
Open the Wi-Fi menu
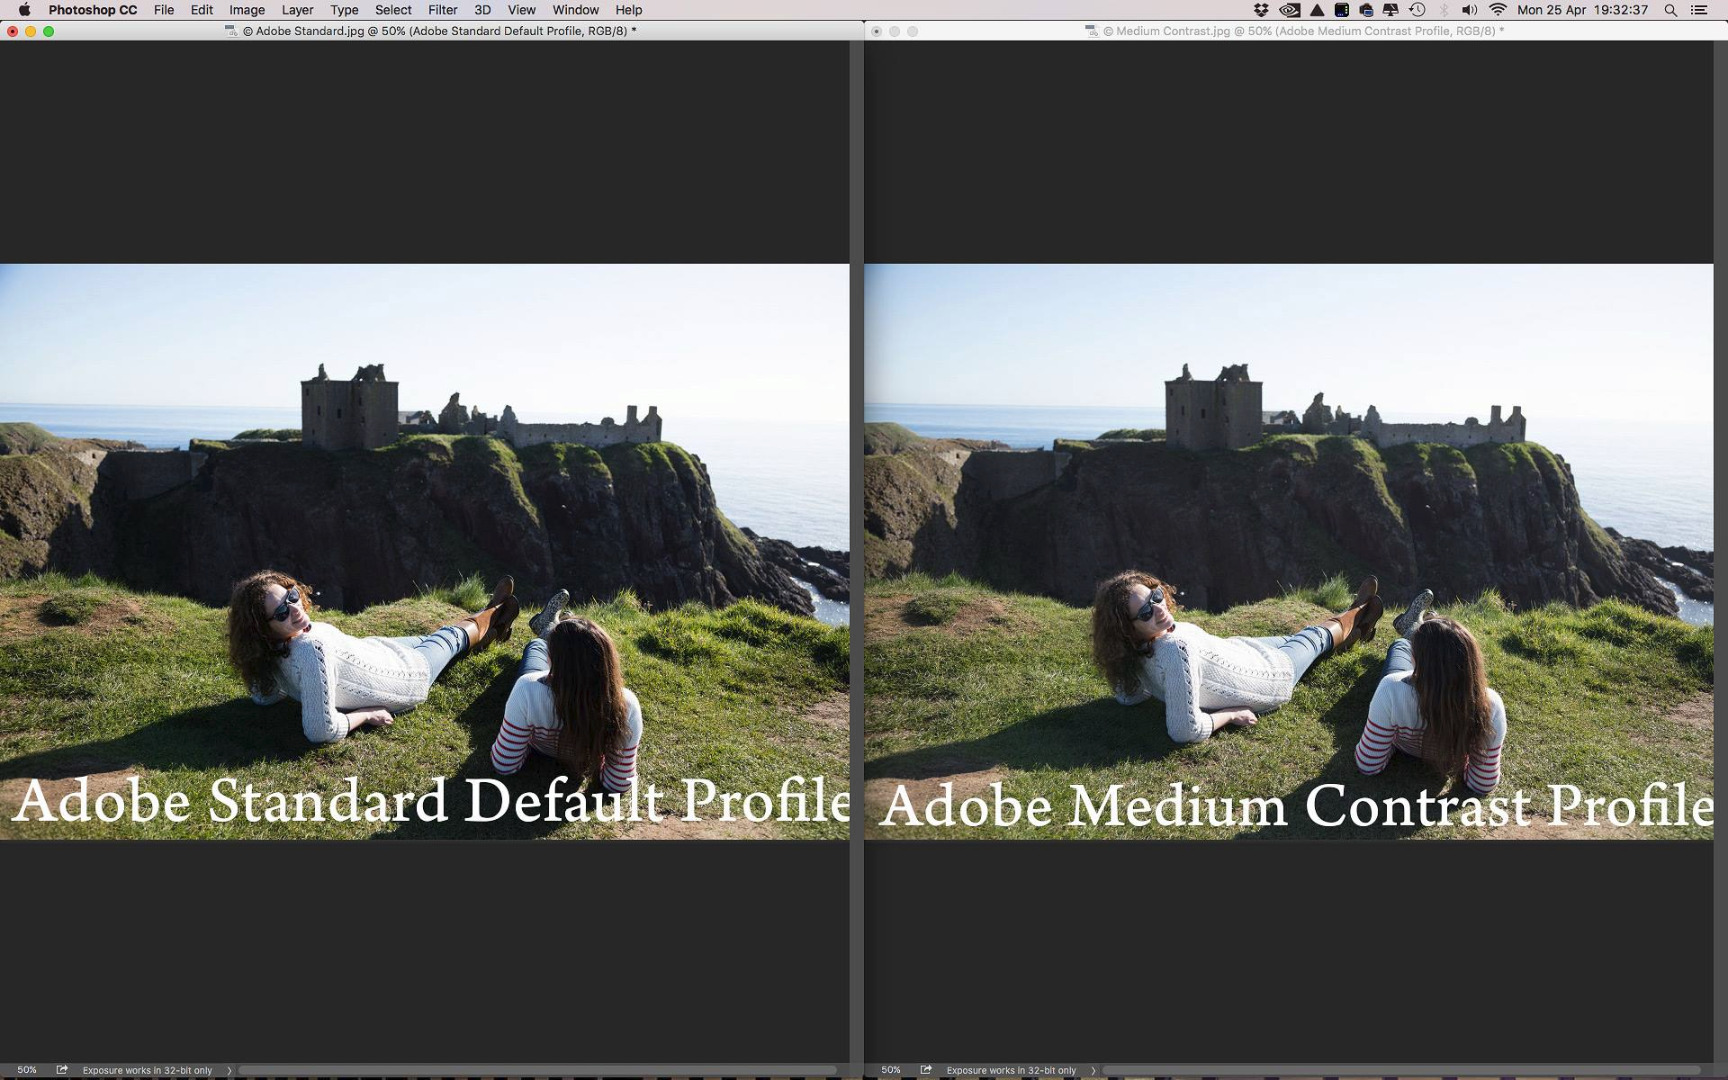coord(1497,10)
